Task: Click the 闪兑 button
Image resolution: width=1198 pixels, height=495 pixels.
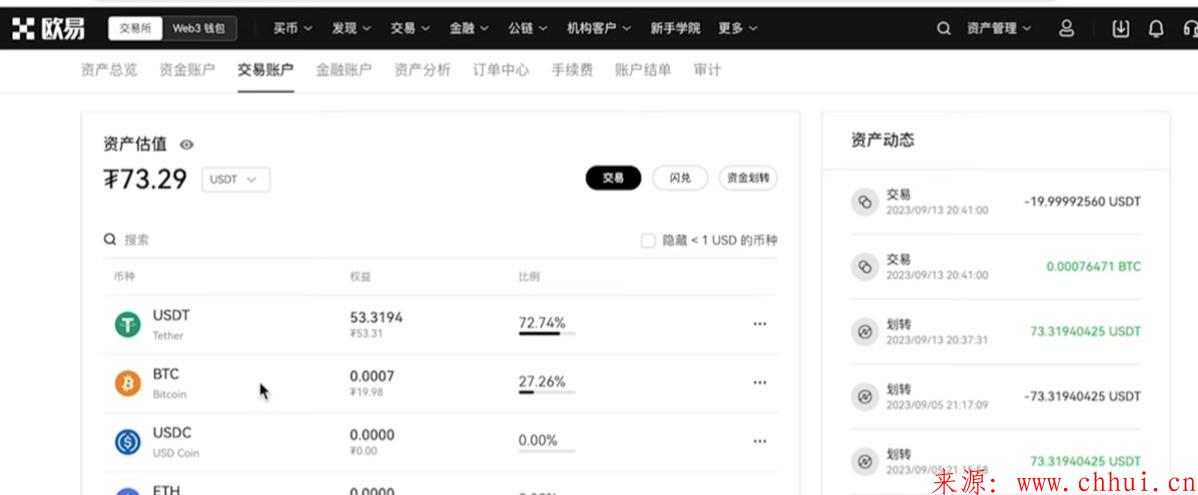Action: coord(680,178)
